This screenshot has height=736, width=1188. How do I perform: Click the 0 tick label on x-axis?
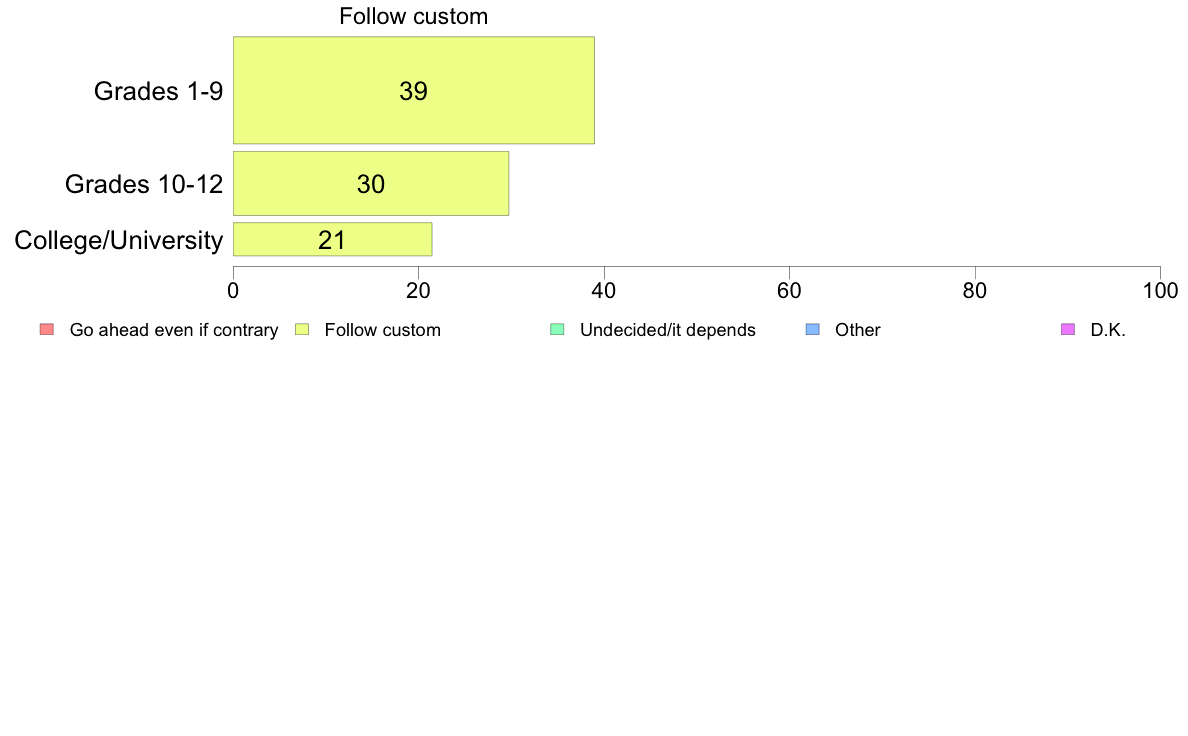click(x=233, y=291)
